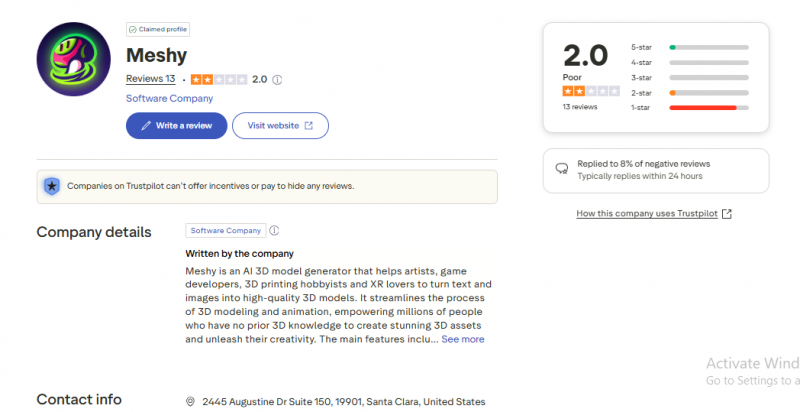This screenshot has width=800, height=412.
Task: Click the Meshy mushroom logo
Action: coord(73,59)
